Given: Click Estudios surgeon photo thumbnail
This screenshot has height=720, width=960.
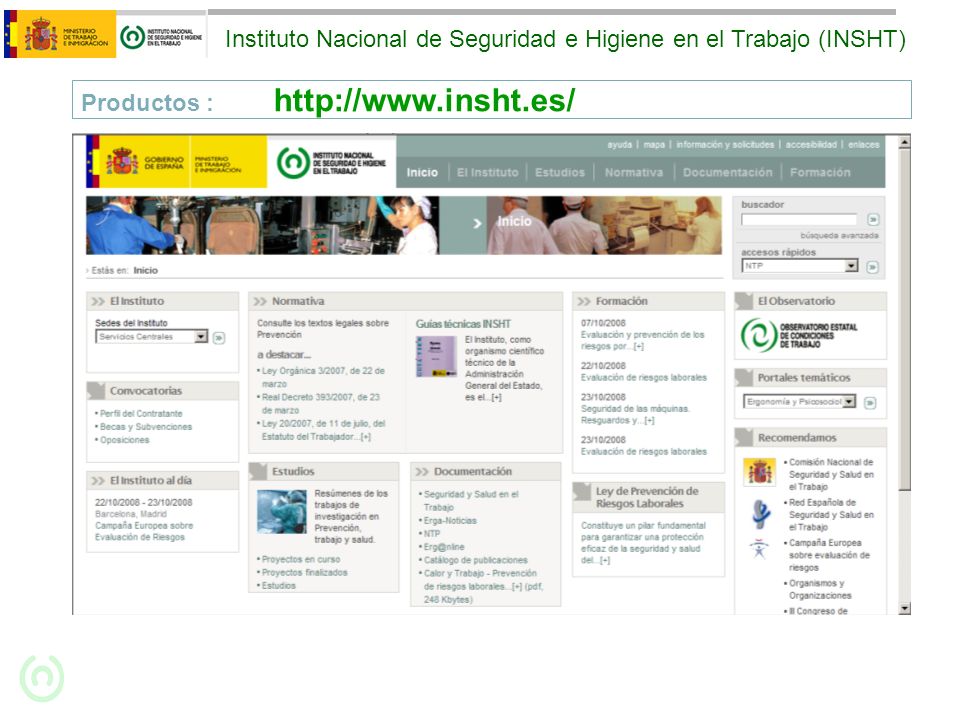Looking at the screenshot, I should [x=282, y=511].
